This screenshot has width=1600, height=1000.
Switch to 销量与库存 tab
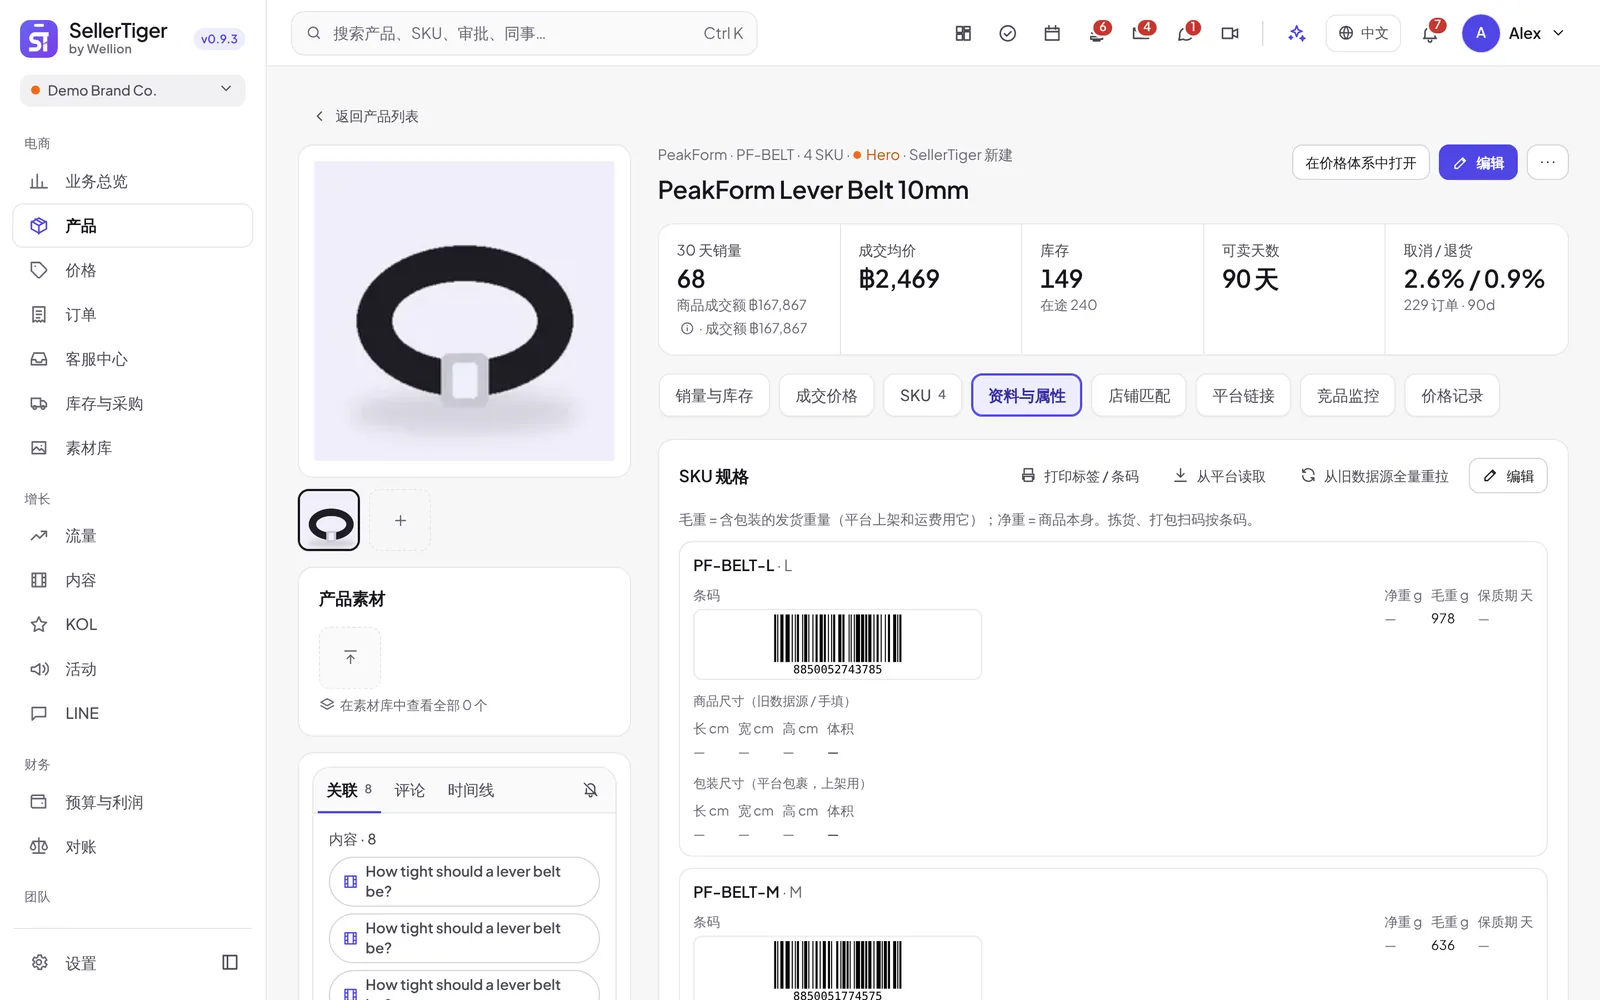tap(714, 396)
